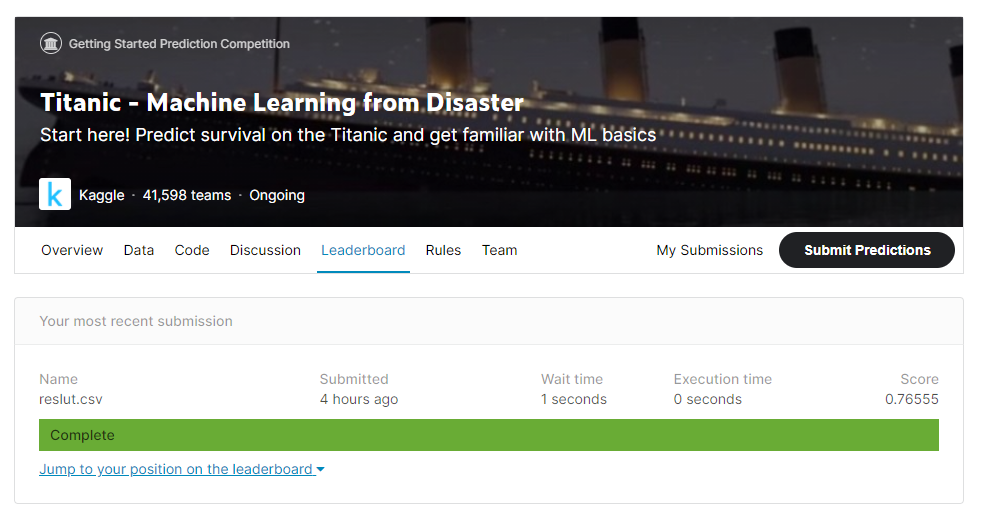Switch to the Data tab
The height and width of the screenshot is (520, 985).
point(139,250)
